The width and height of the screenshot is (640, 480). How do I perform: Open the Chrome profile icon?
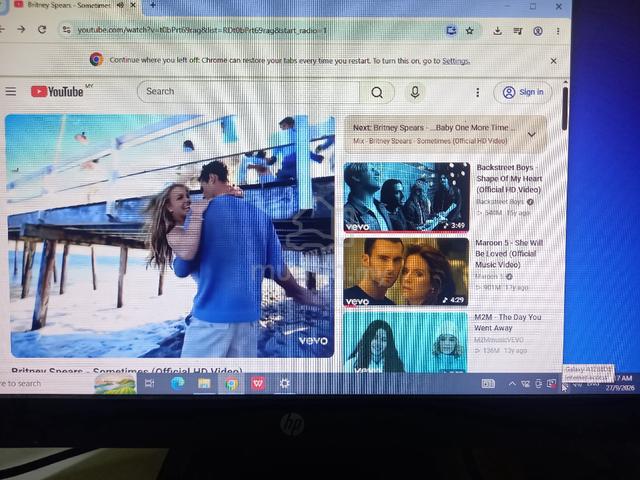pyautogui.click(x=538, y=31)
